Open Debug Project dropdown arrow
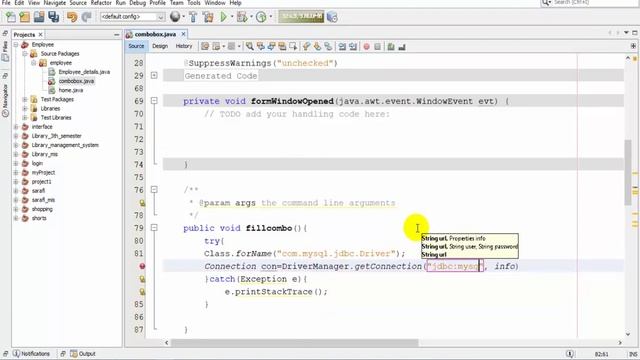Screen dimensions: 640x360 [251, 17]
